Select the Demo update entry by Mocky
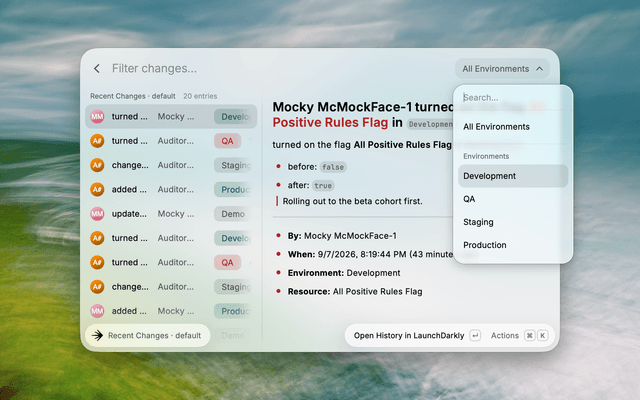 point(171,214)
